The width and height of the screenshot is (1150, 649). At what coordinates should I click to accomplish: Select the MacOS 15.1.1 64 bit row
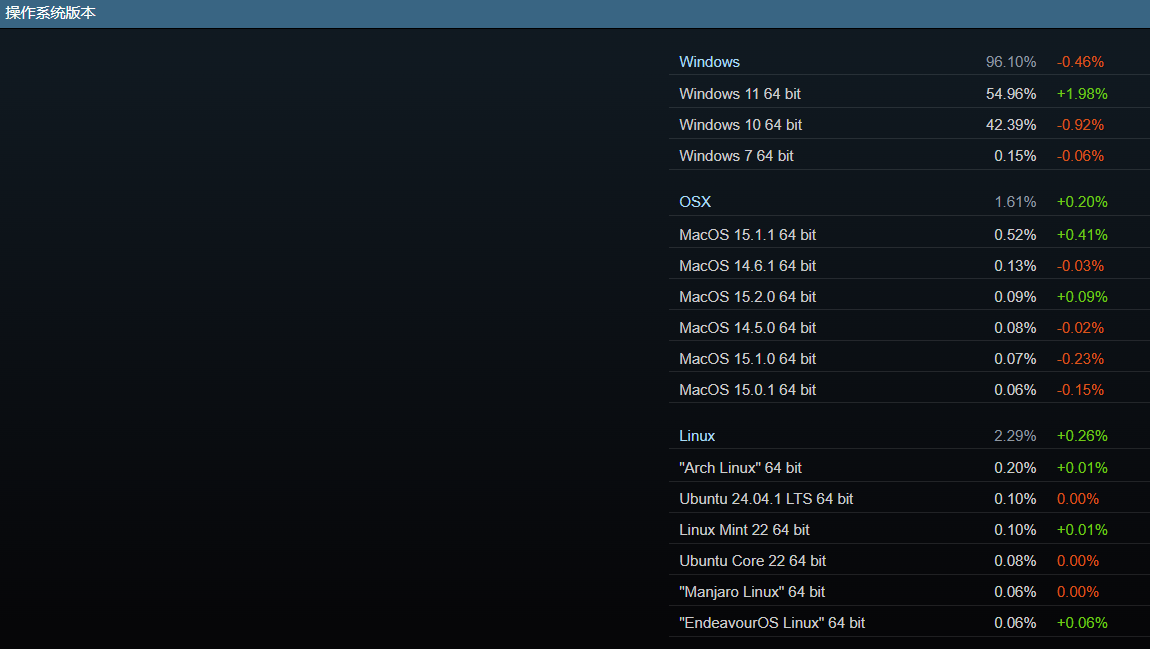point(909,235)
